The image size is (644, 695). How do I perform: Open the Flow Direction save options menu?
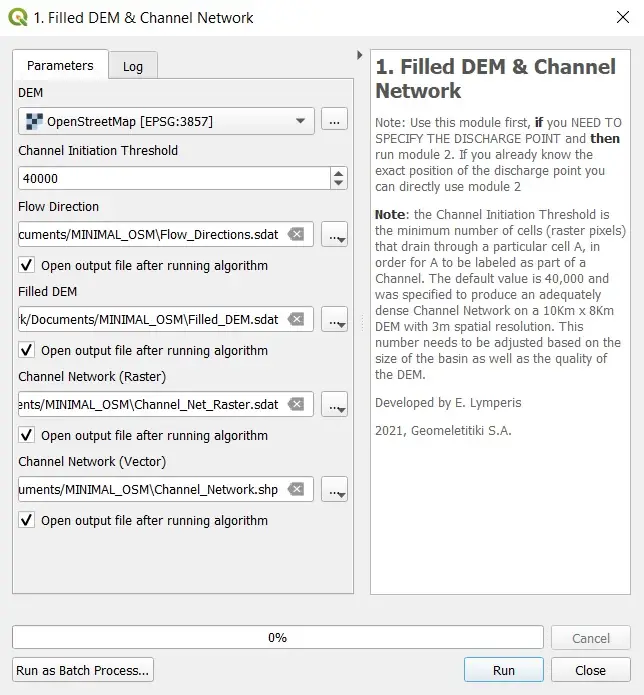pos(334,234)
